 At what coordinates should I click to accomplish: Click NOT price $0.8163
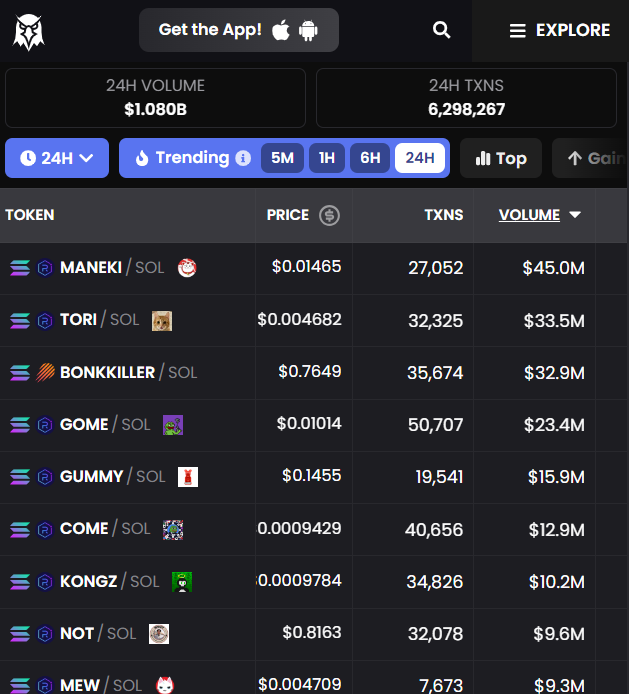[312, 632]
